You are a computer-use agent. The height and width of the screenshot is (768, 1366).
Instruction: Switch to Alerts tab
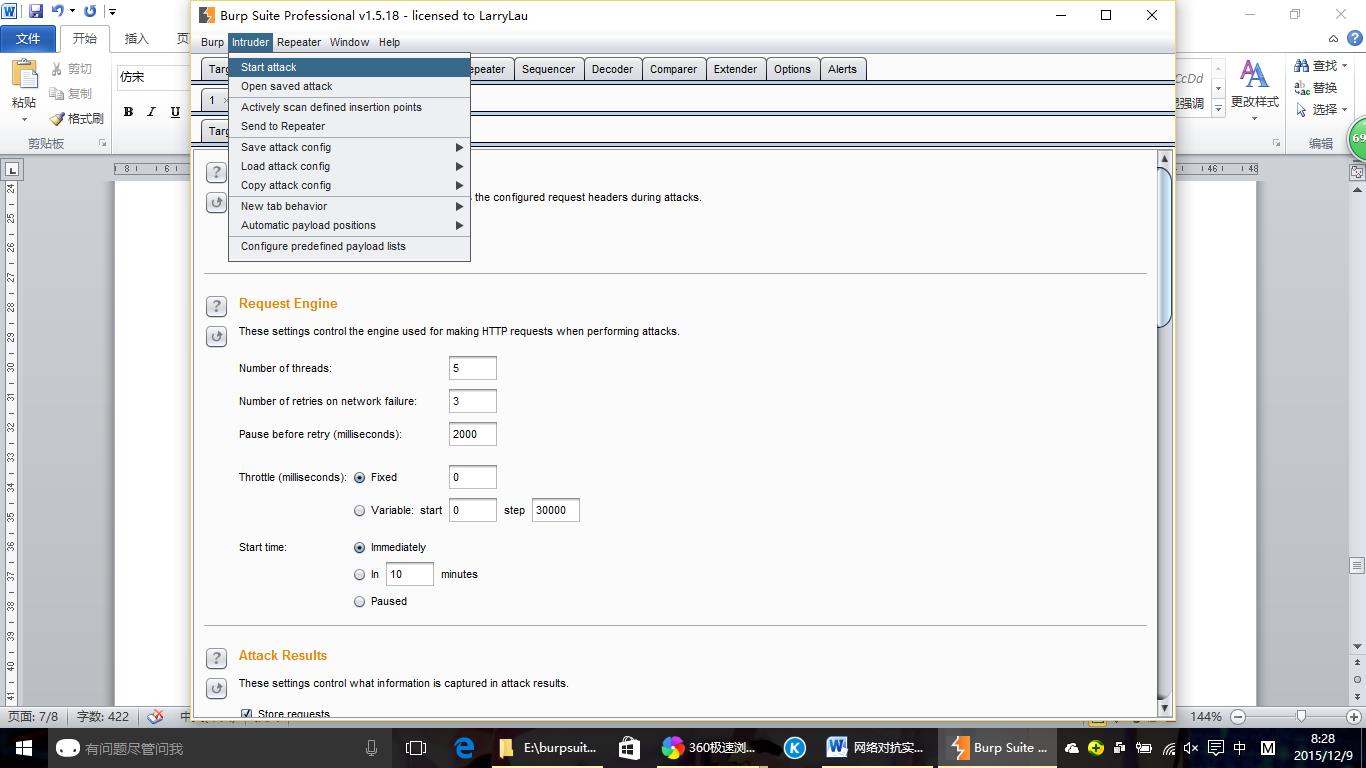pyautogui.click(x=842, y=69)
